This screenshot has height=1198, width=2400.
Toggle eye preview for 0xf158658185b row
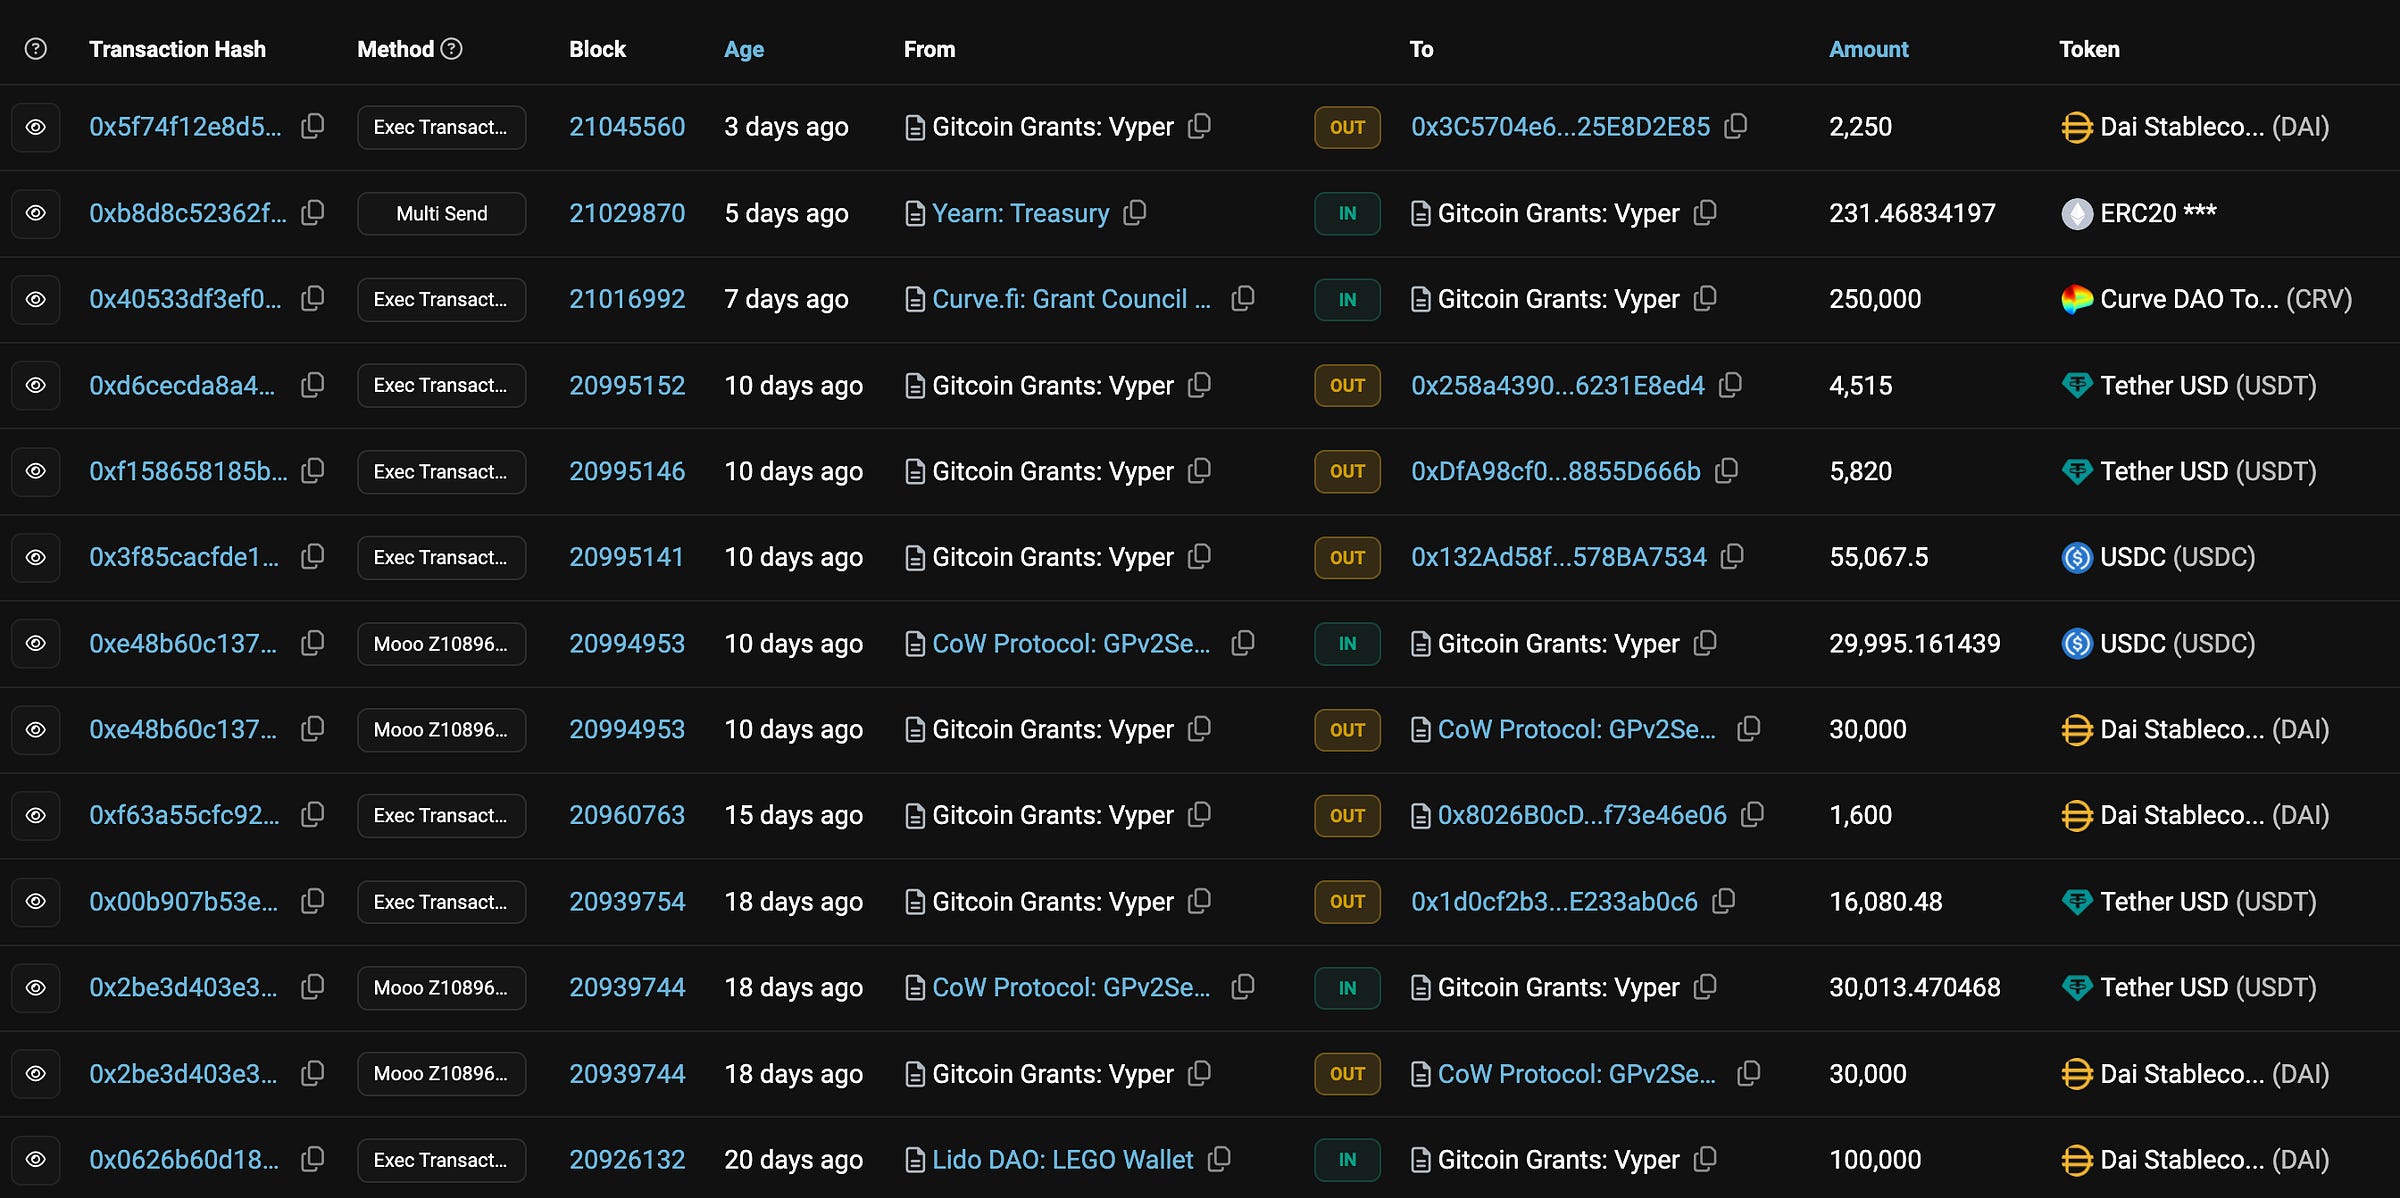pyautogui.click(x=35, y=471)
